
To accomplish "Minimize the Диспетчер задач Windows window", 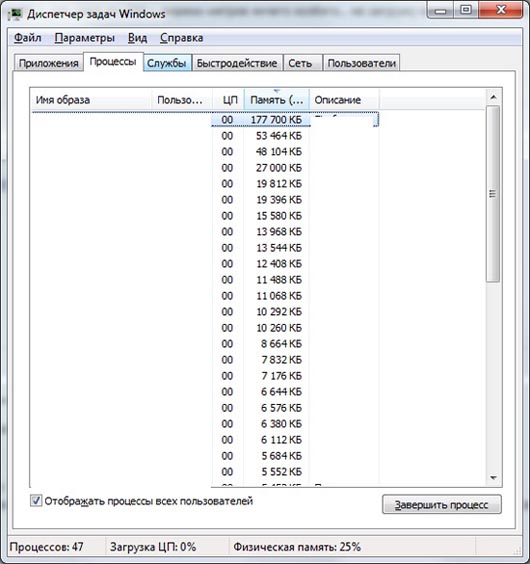I will pyautogui.click(x=440, y=10).
